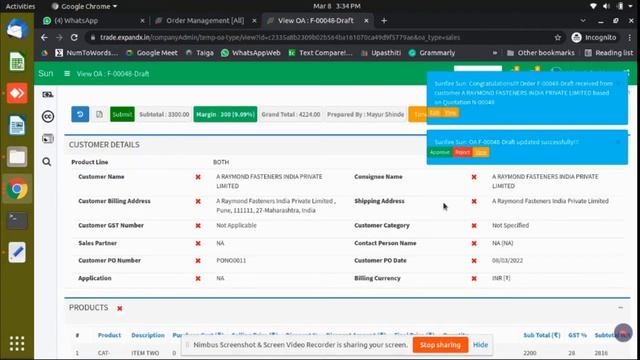Switch to the Order Management [All] tab

(205, 20)
